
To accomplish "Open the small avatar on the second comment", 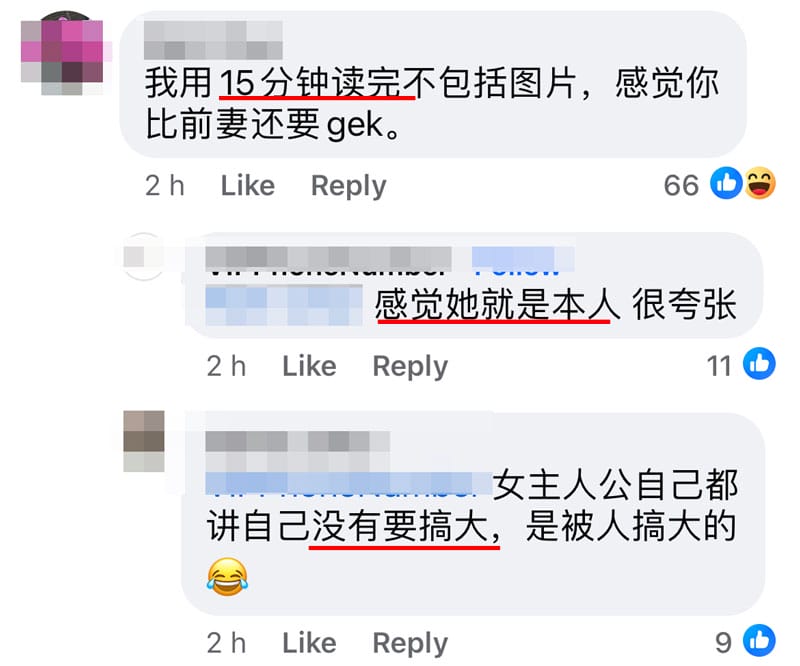I will point(144,256).
